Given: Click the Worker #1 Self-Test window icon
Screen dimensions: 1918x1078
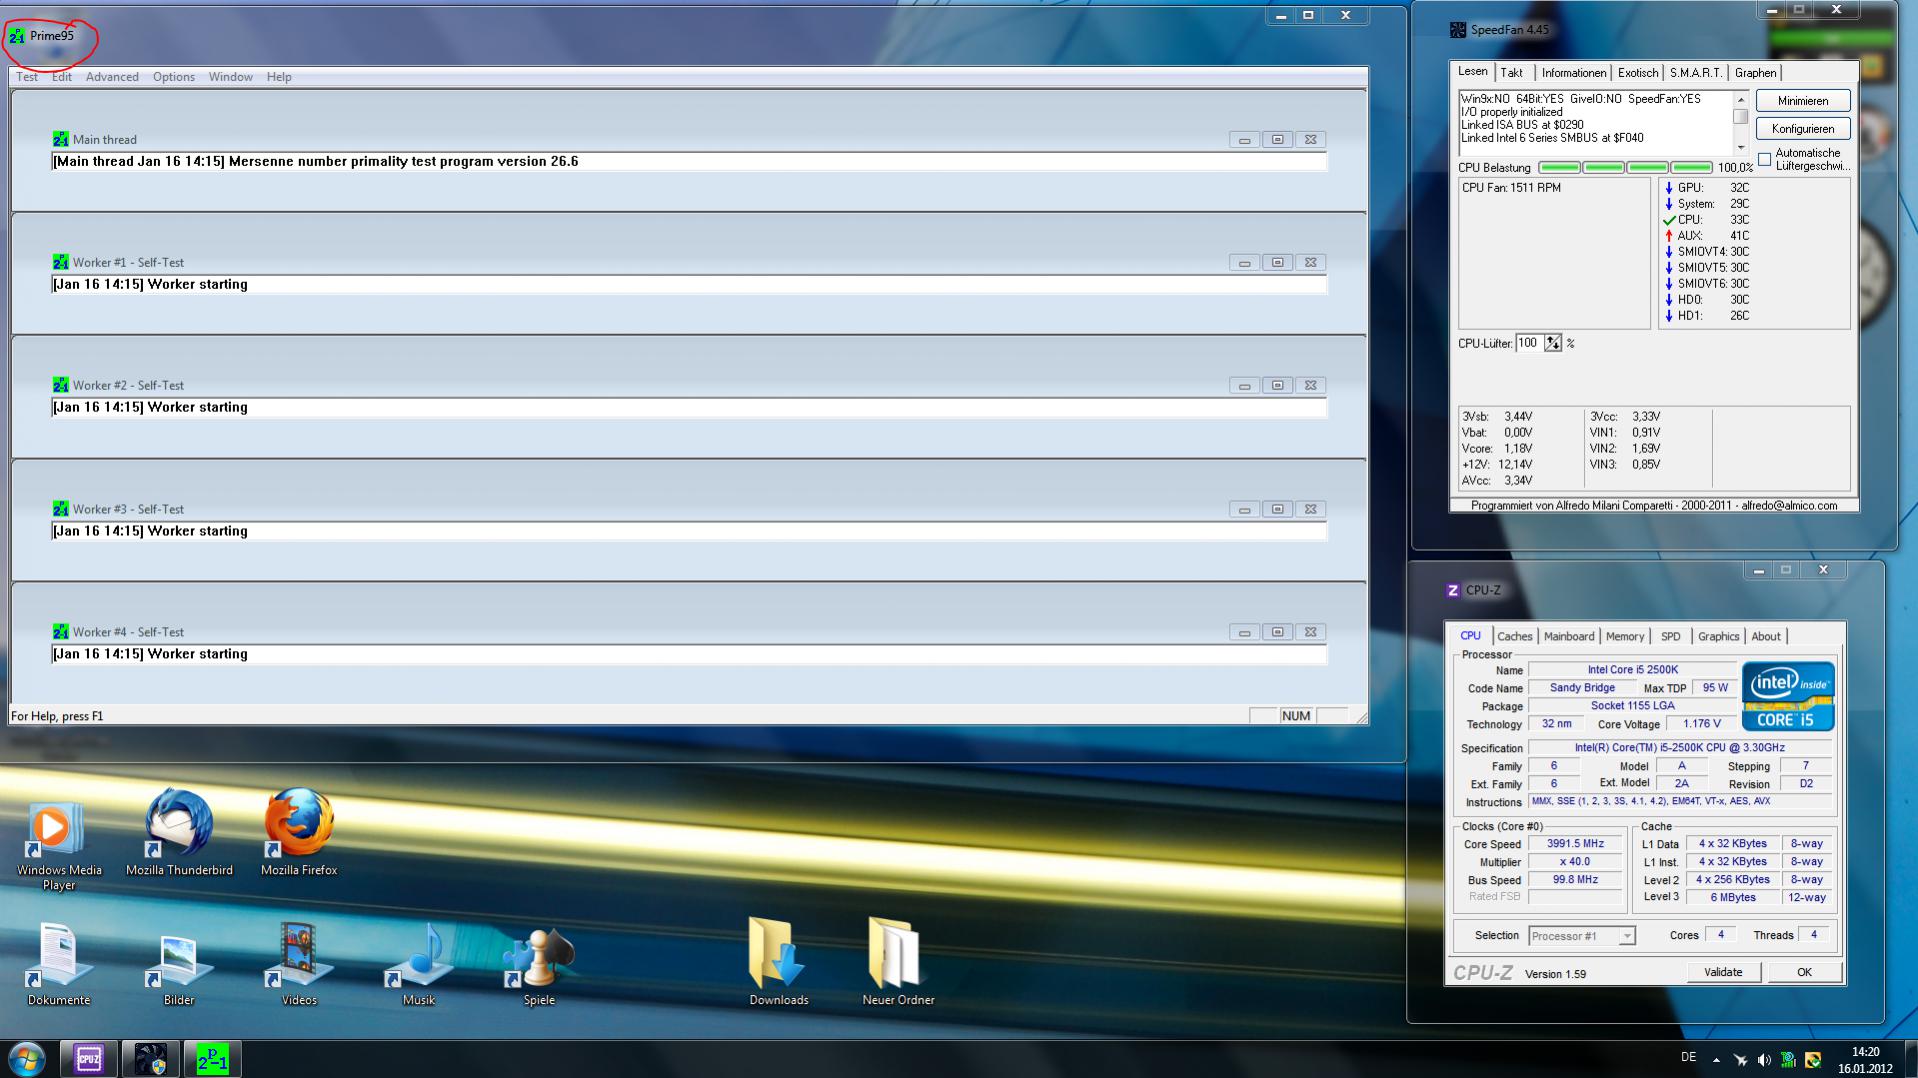Looking at the screenshot, I should 61,262.
